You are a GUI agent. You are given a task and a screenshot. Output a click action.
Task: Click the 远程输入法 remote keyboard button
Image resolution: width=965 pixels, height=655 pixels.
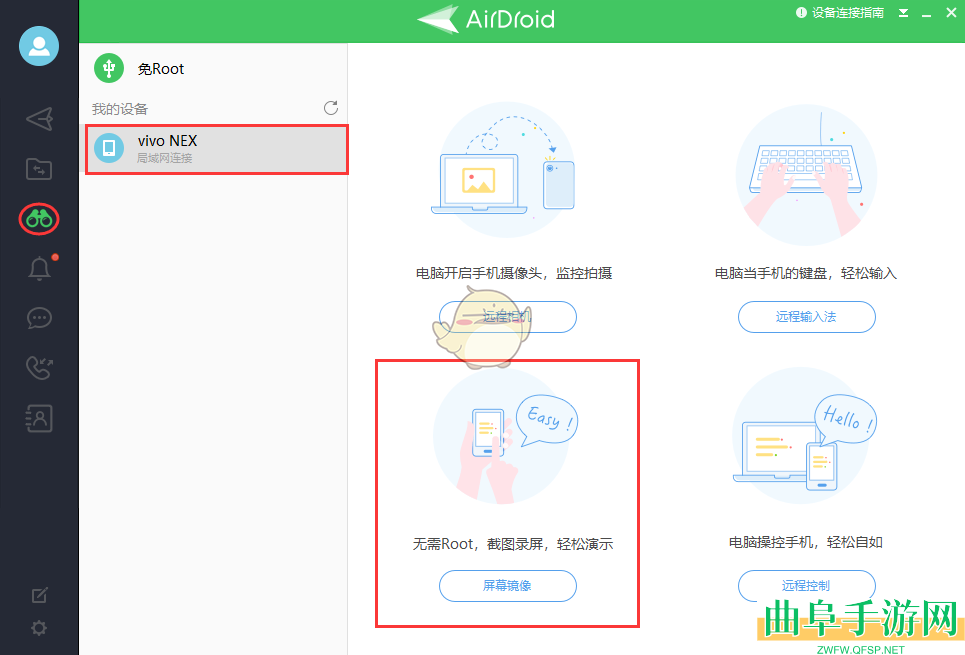(x=806, y=317)
